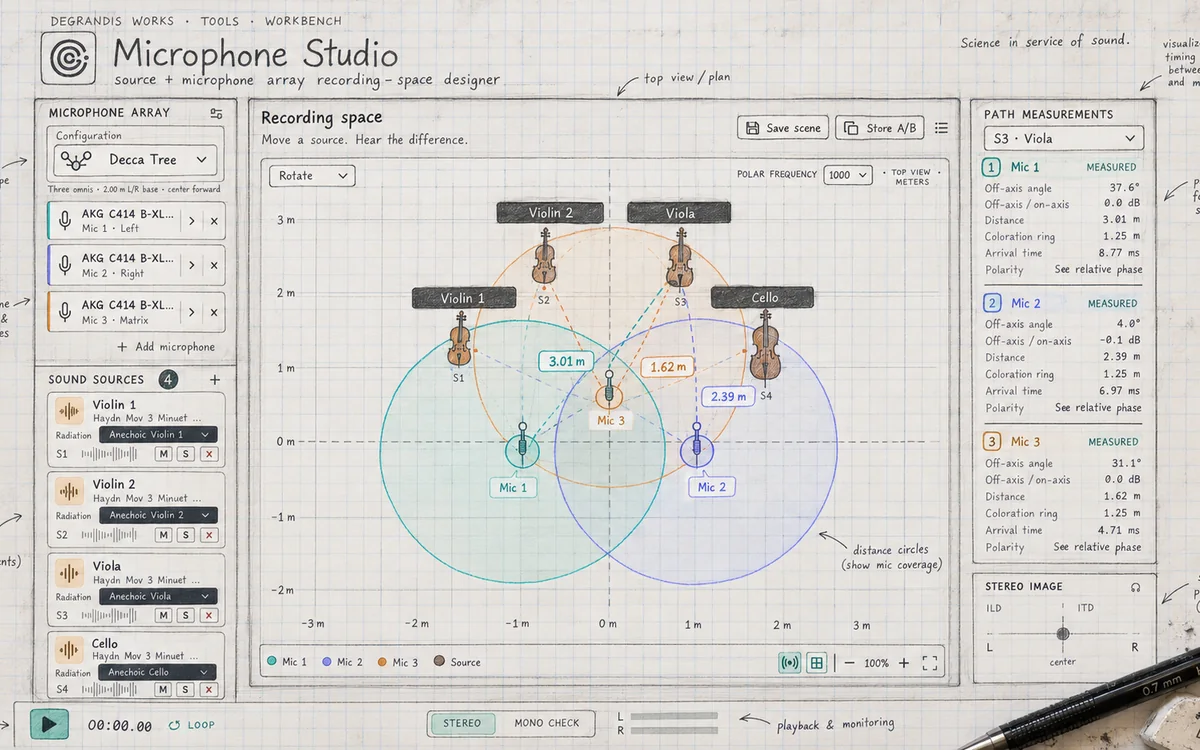Add a new sound source with plus
1200x750 pixels.
coord(214,380)
